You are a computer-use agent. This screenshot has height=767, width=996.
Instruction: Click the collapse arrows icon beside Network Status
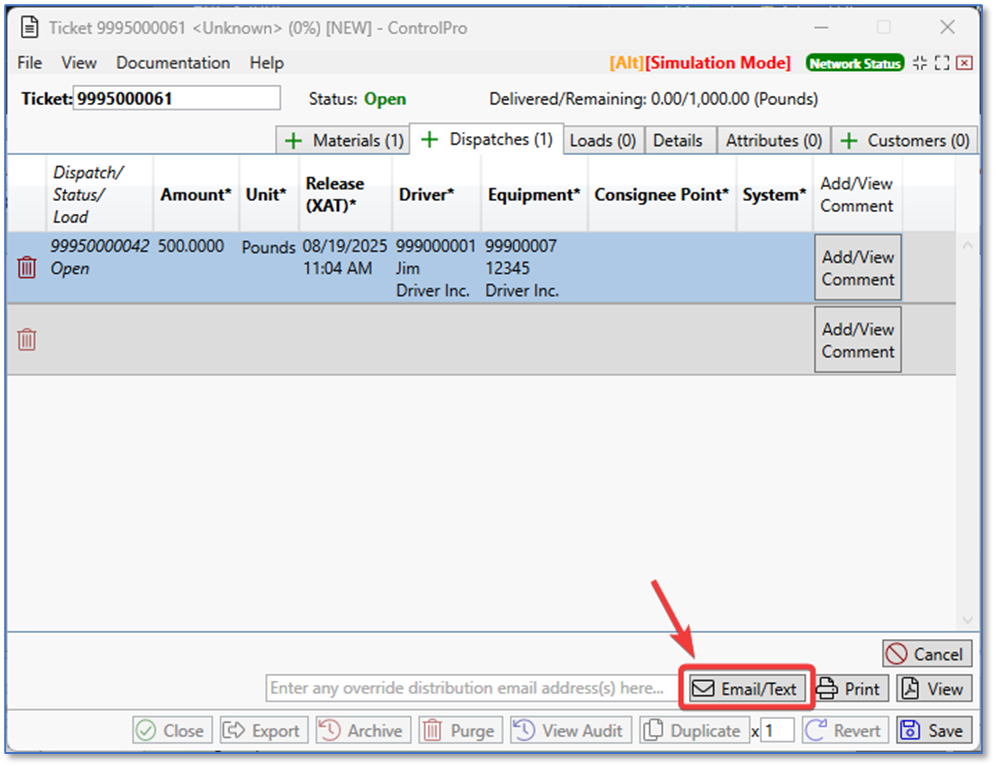(x=920, y=63)
